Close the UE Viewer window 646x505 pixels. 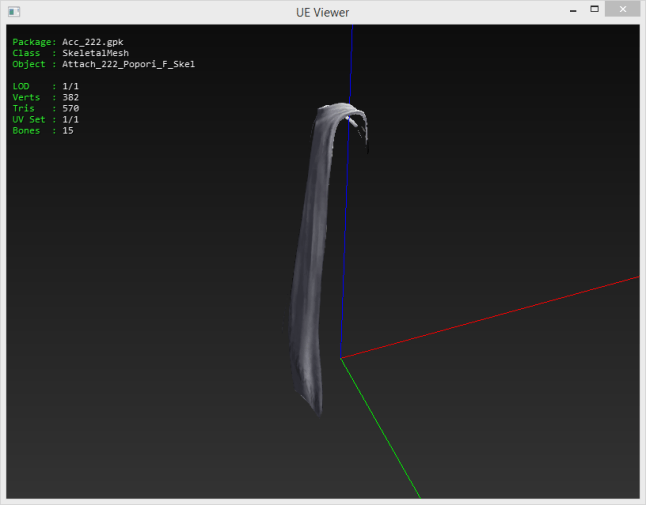625,10
